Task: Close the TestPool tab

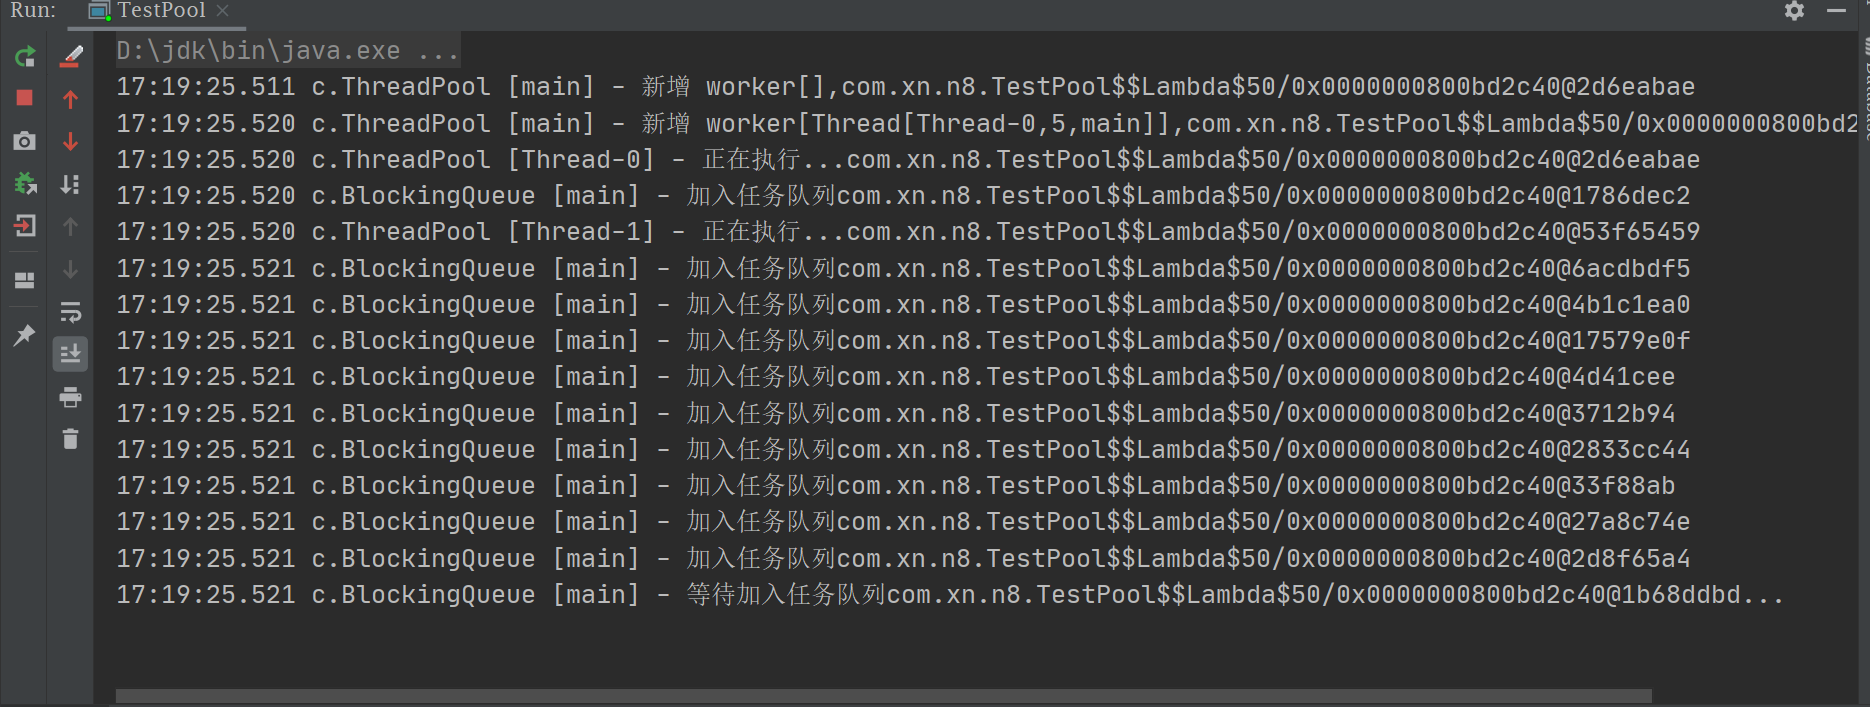Action: point(223,11)
